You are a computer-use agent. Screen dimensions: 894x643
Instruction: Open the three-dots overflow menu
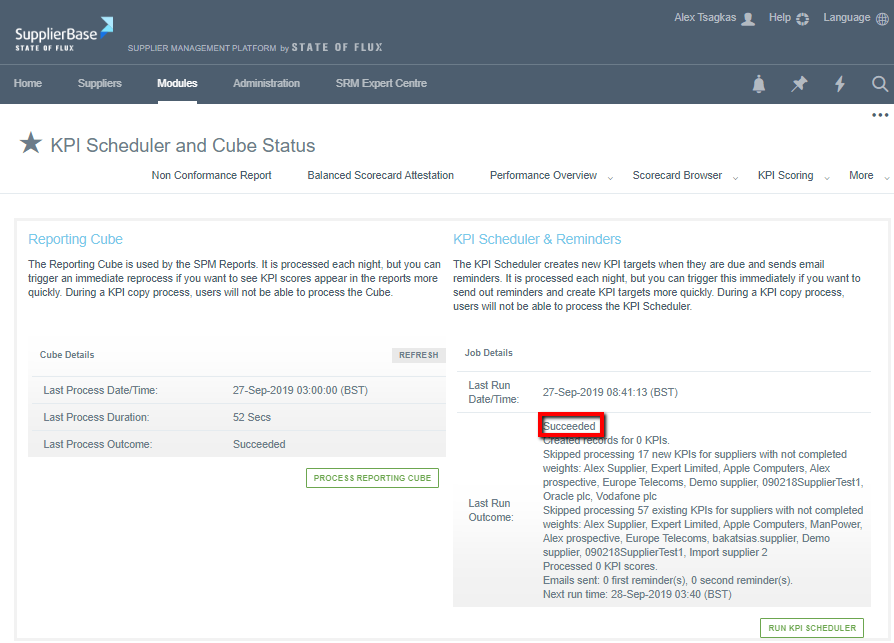point(880,116)
